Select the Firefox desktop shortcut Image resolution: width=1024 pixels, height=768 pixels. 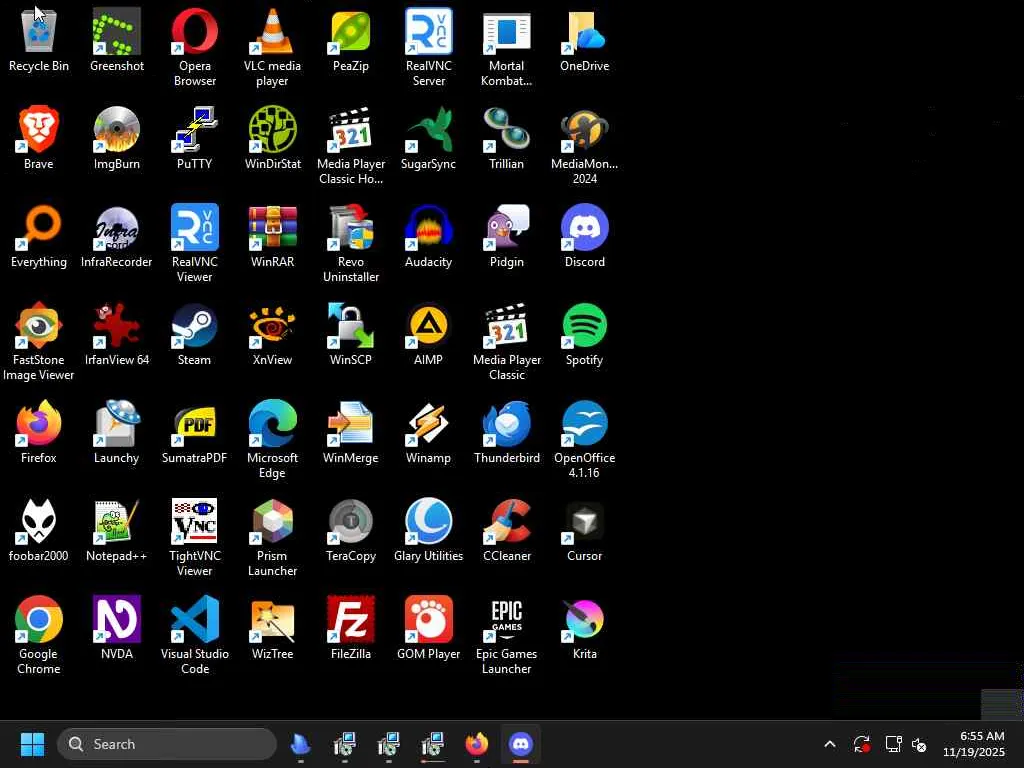click(39, 423)
